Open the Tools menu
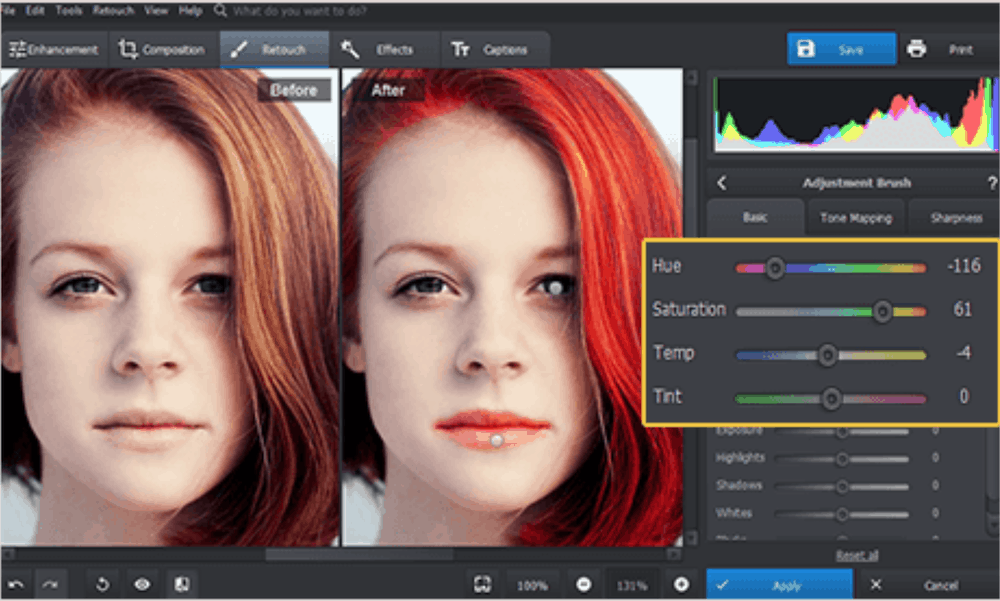 coord(69,11)
